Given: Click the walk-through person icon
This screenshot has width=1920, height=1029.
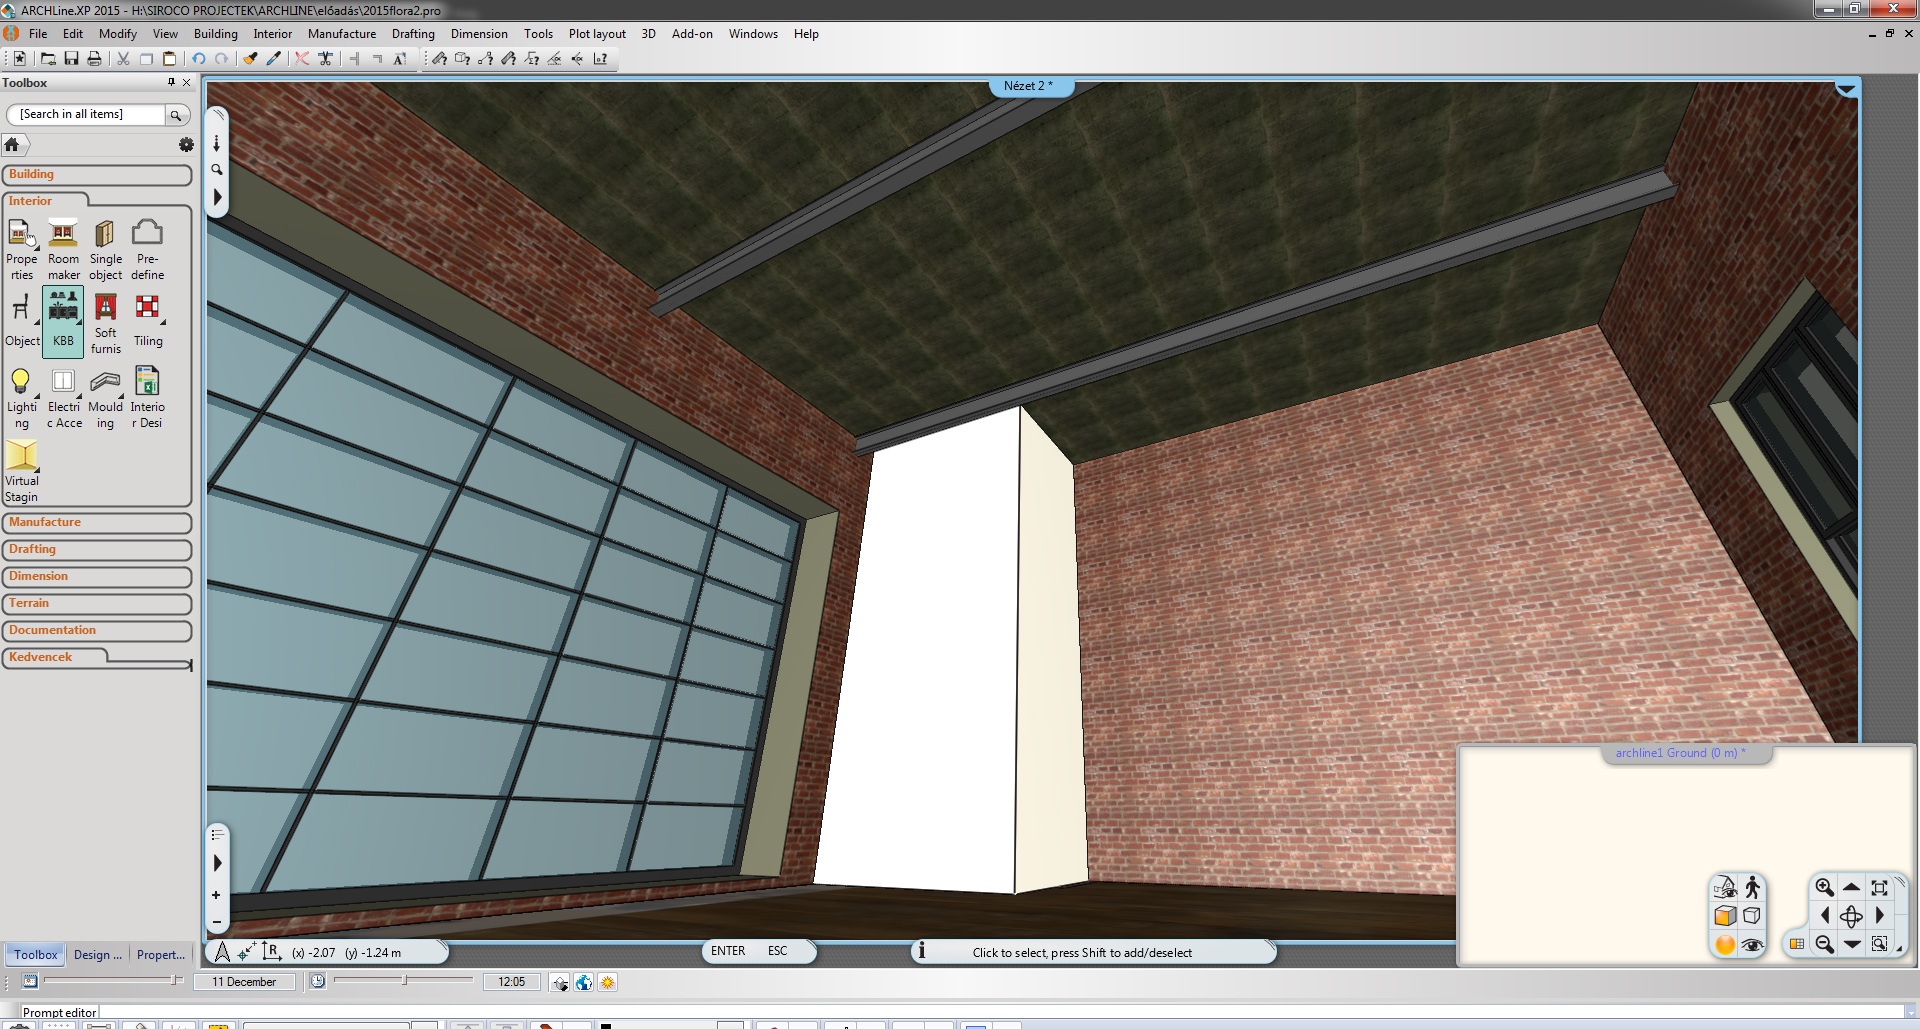Looking at the screenshot, I should tap(1752, 887).
